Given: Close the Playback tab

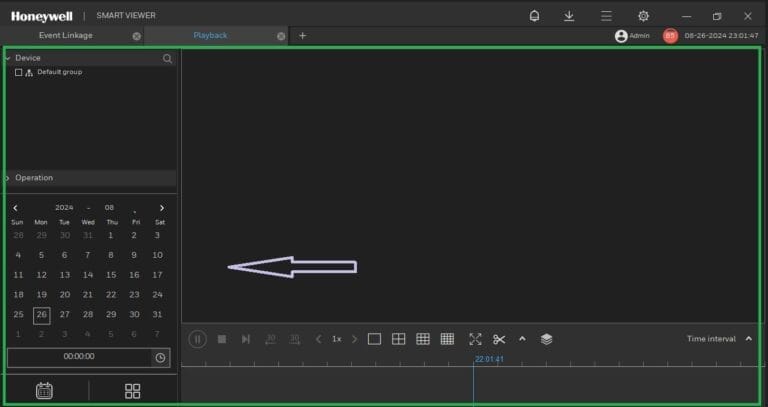Looking at the screenshot, I should coord(281,36).
